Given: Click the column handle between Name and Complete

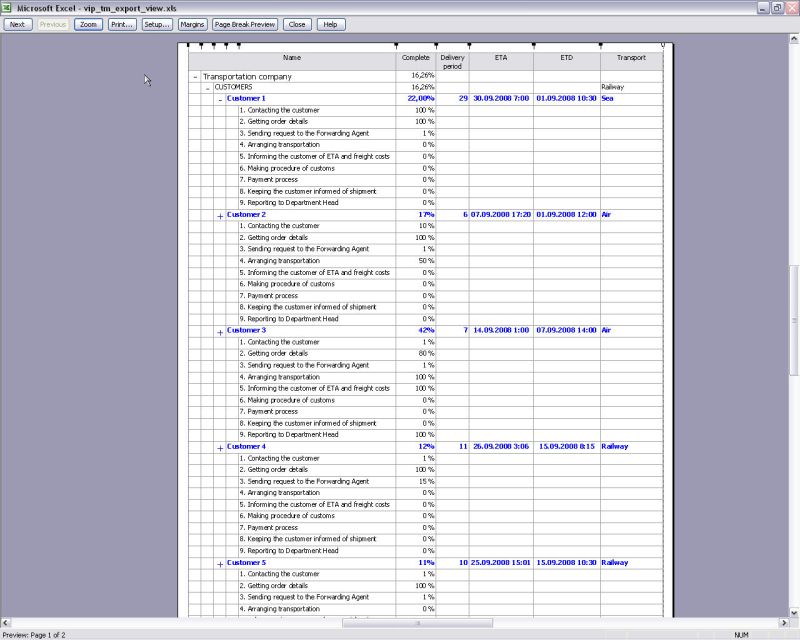Looking at the screenshot, I should 396,46.
